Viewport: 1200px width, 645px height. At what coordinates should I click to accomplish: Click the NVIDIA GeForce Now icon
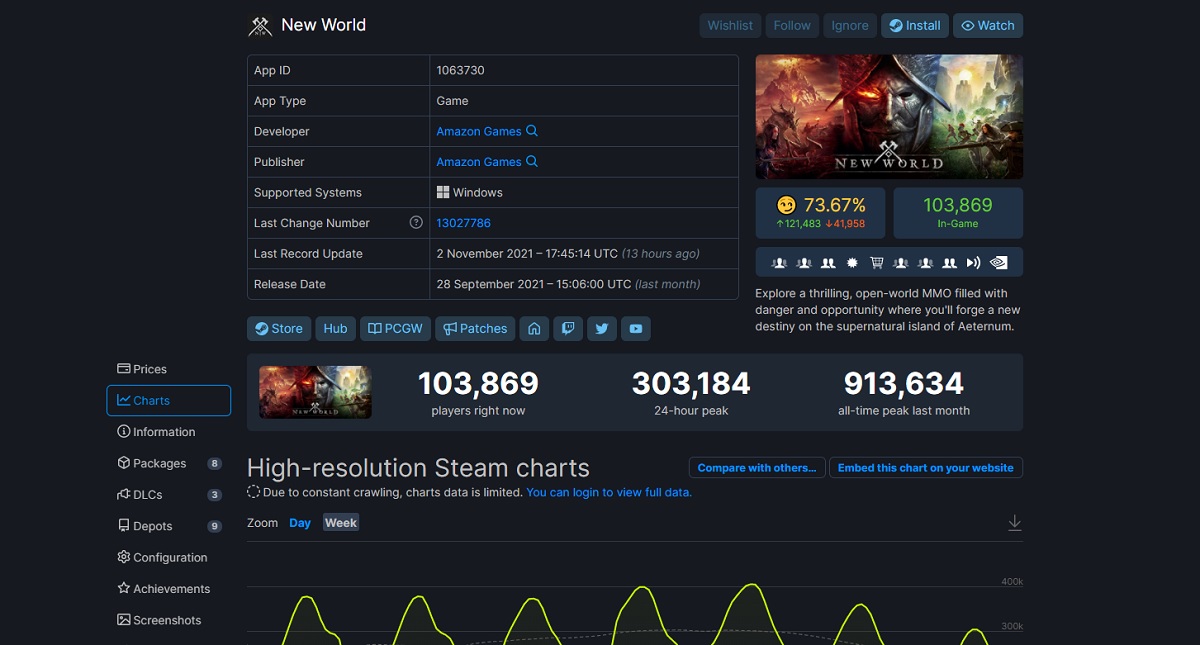pos(998,263)
